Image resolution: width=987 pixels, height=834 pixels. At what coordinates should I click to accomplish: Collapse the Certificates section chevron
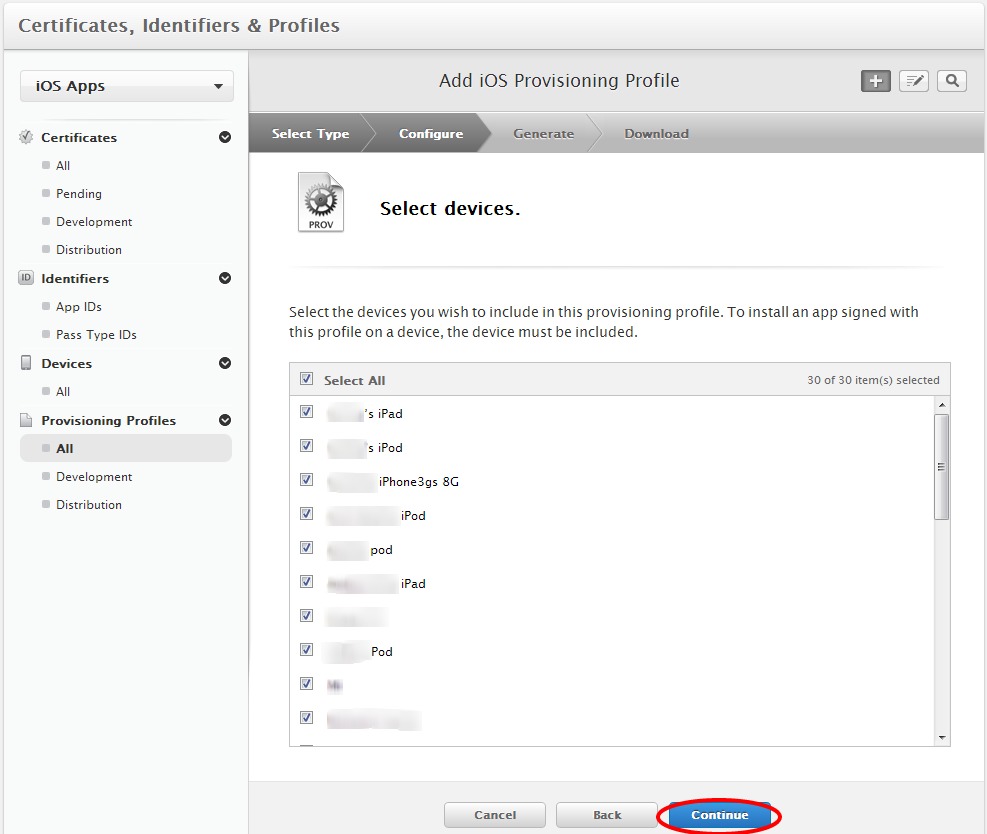pyautogui.click(x=225, y=138)
